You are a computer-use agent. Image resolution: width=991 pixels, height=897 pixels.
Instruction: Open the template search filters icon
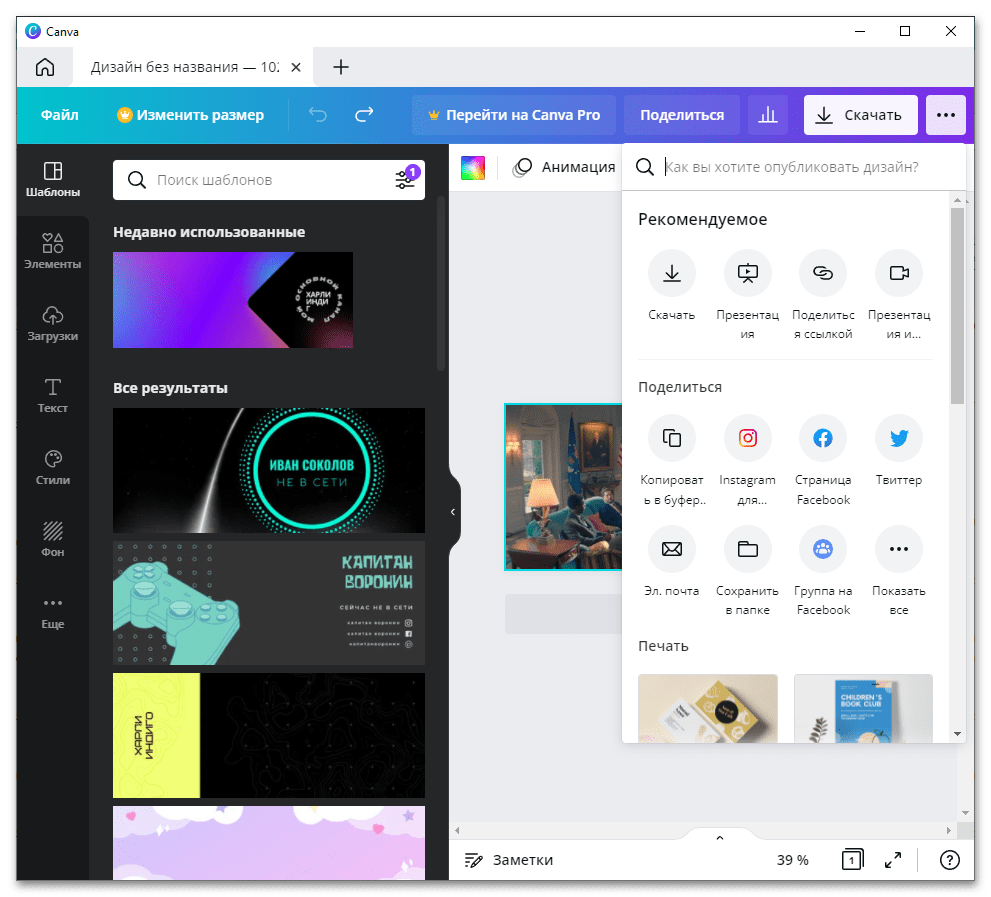(x=406, y=180)
